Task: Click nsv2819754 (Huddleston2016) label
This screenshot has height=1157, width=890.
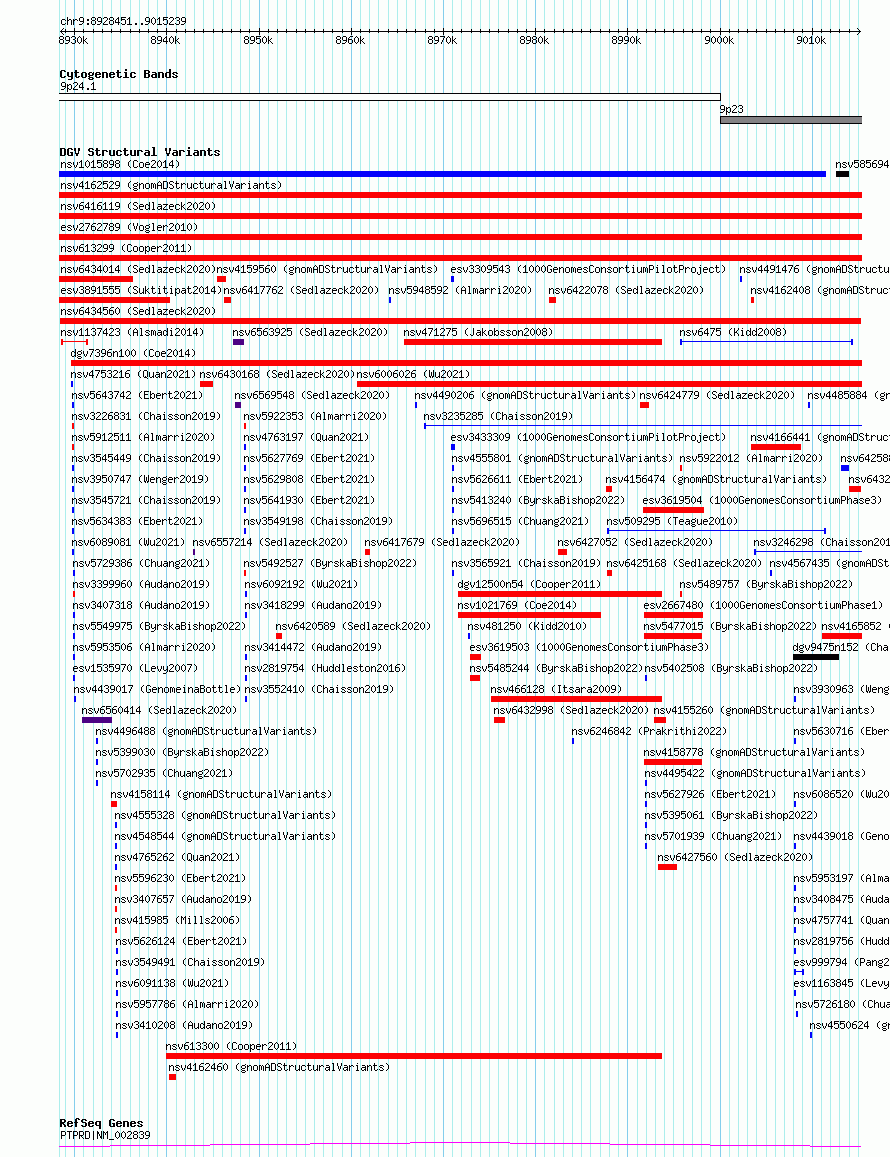Action: tap(325, 669)
